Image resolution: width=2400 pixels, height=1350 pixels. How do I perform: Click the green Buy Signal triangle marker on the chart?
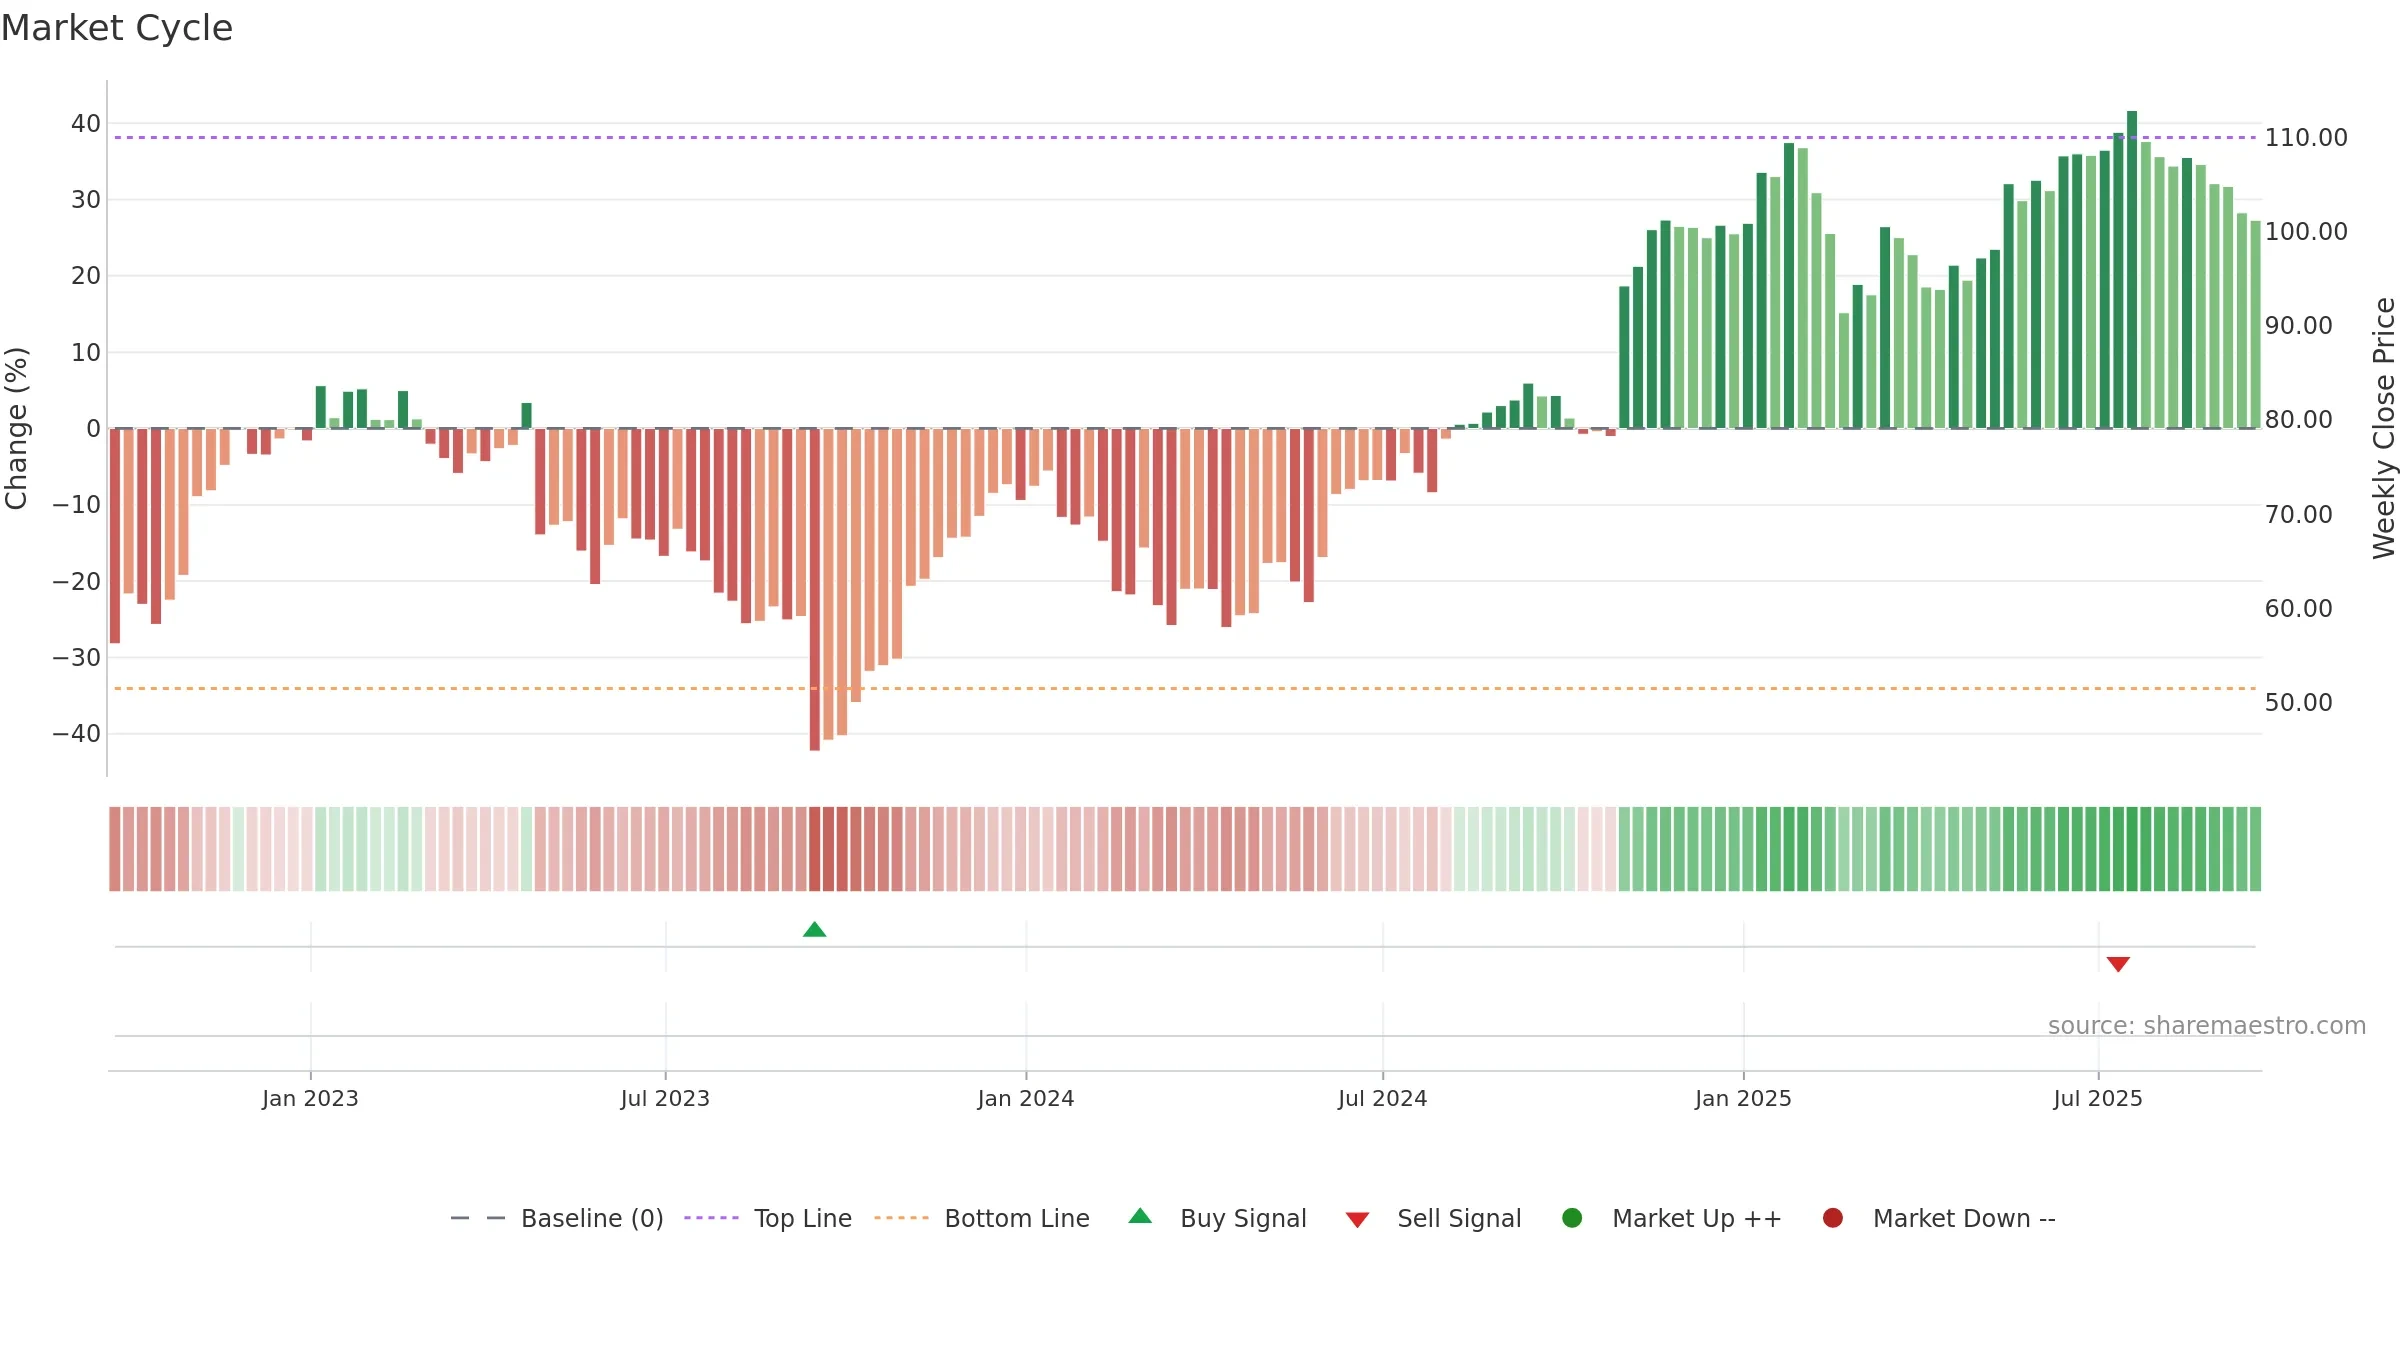[814, 930]
